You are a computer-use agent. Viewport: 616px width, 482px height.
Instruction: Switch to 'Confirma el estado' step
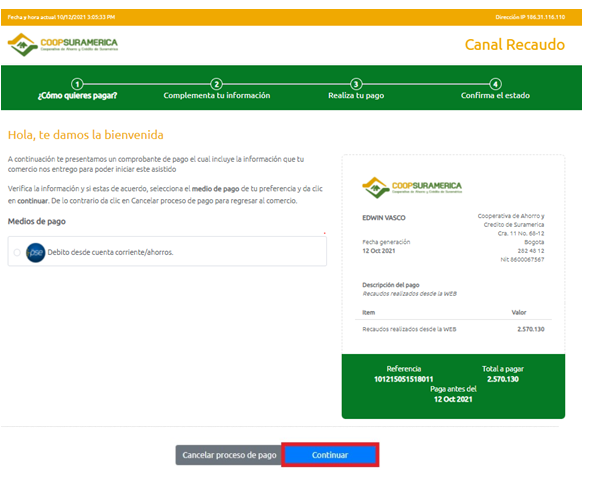pos(495,96)
